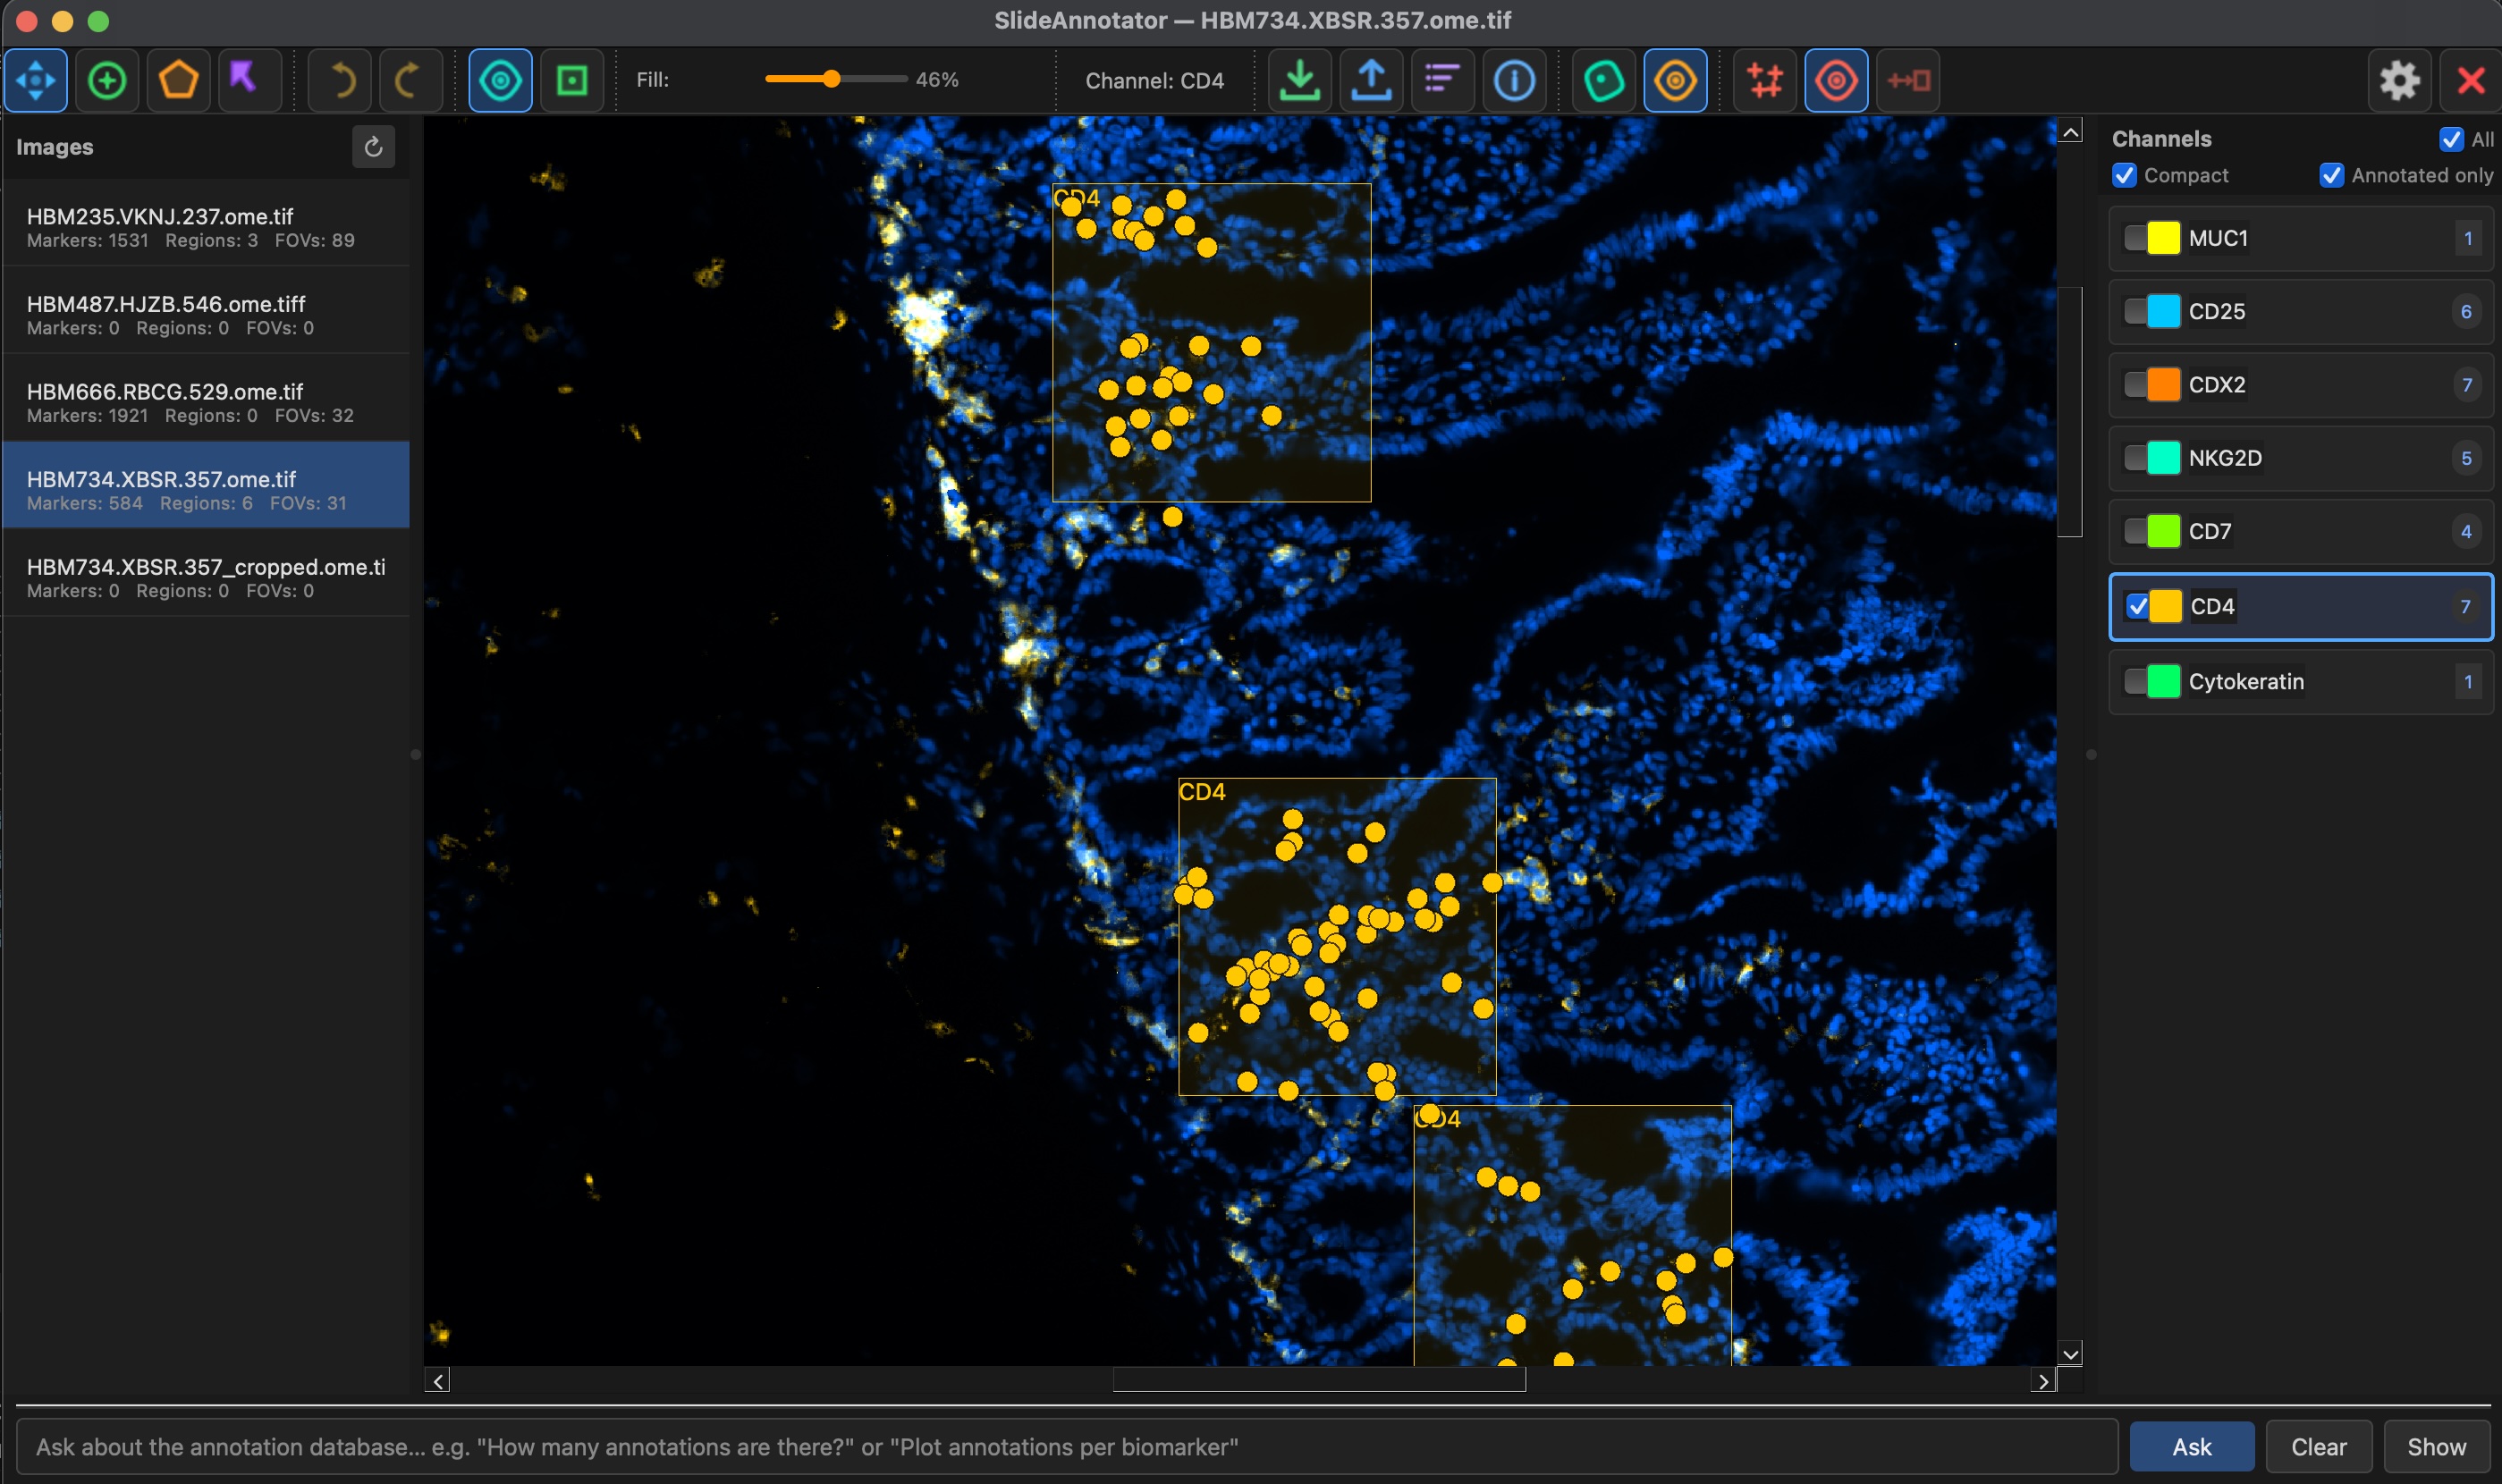Toggle the green square FOV icon
This screenshot has height=1484, width=2502.
572,80
